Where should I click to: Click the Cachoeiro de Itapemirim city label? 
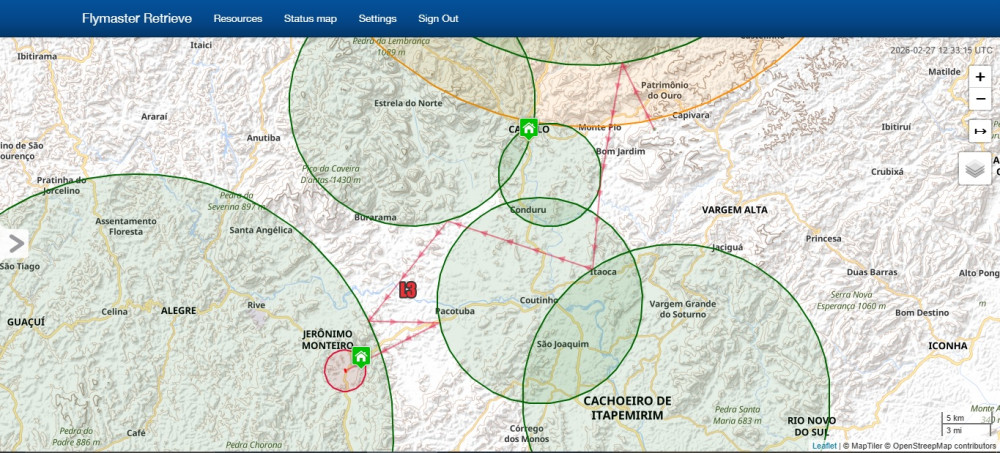tap(627, 407)
